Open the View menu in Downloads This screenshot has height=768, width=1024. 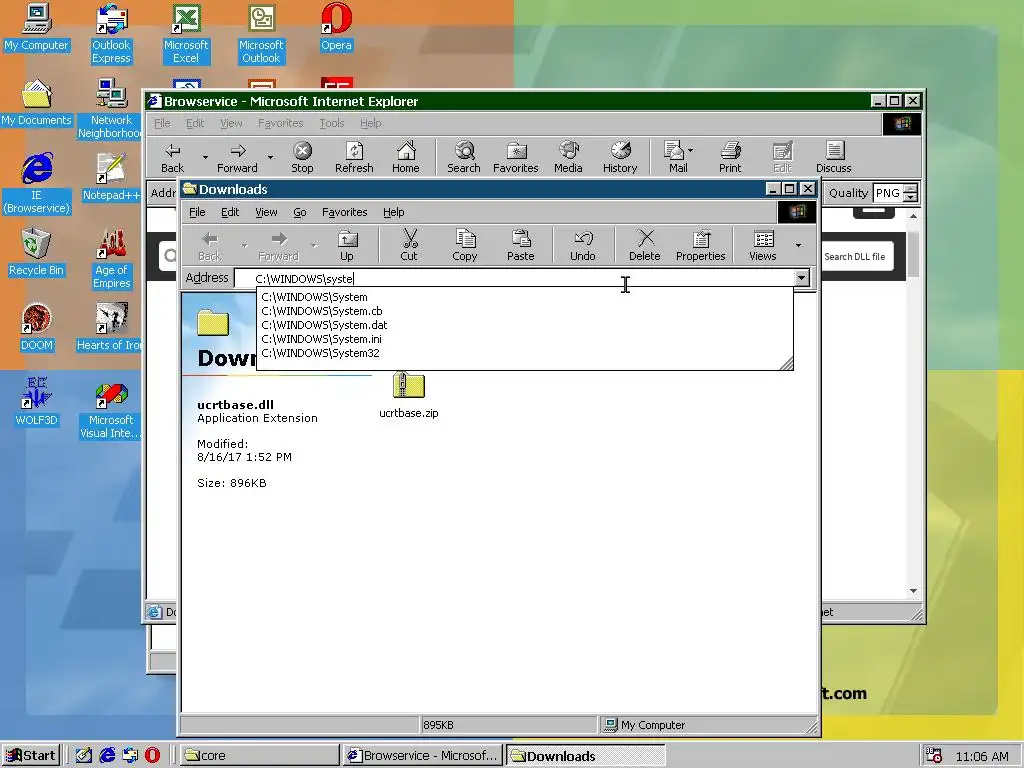click(x=266, y=212)
